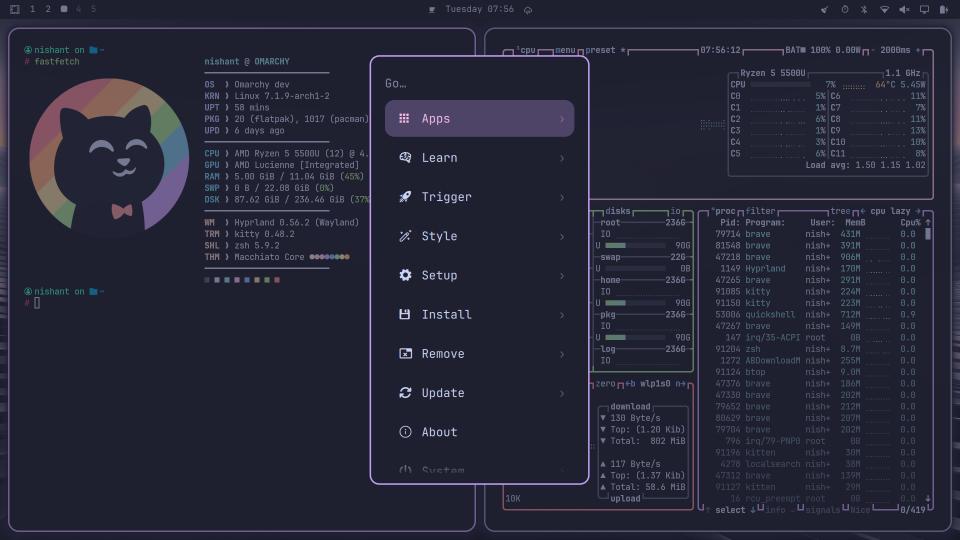Click the Style magic wand icon
The height and width of the screenshot is (540, 960).
point(405,236)
